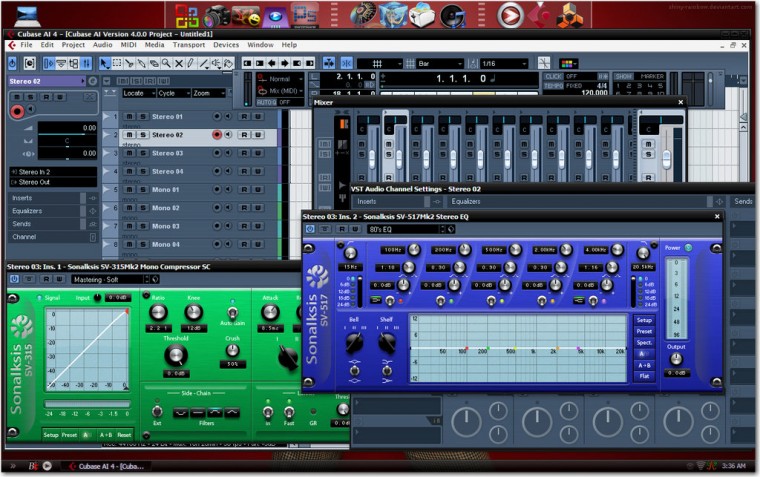Open the MIDI menu
760x477 pixels.
coord(128,45)
